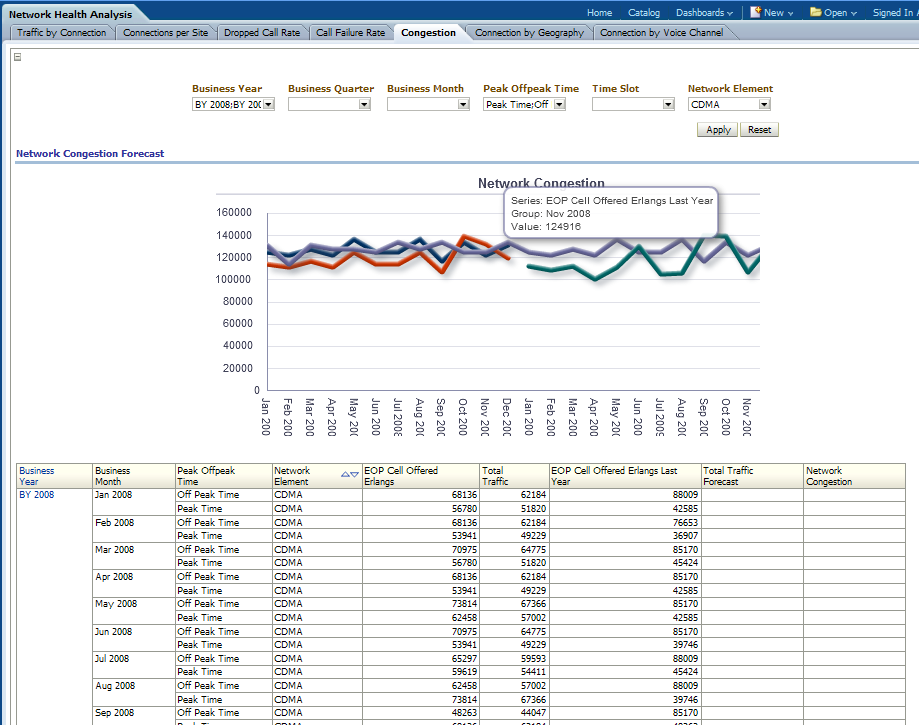This screenshot has height=725, width=919.
Task: Open the Dashboards menu
Action: point(703,13)
